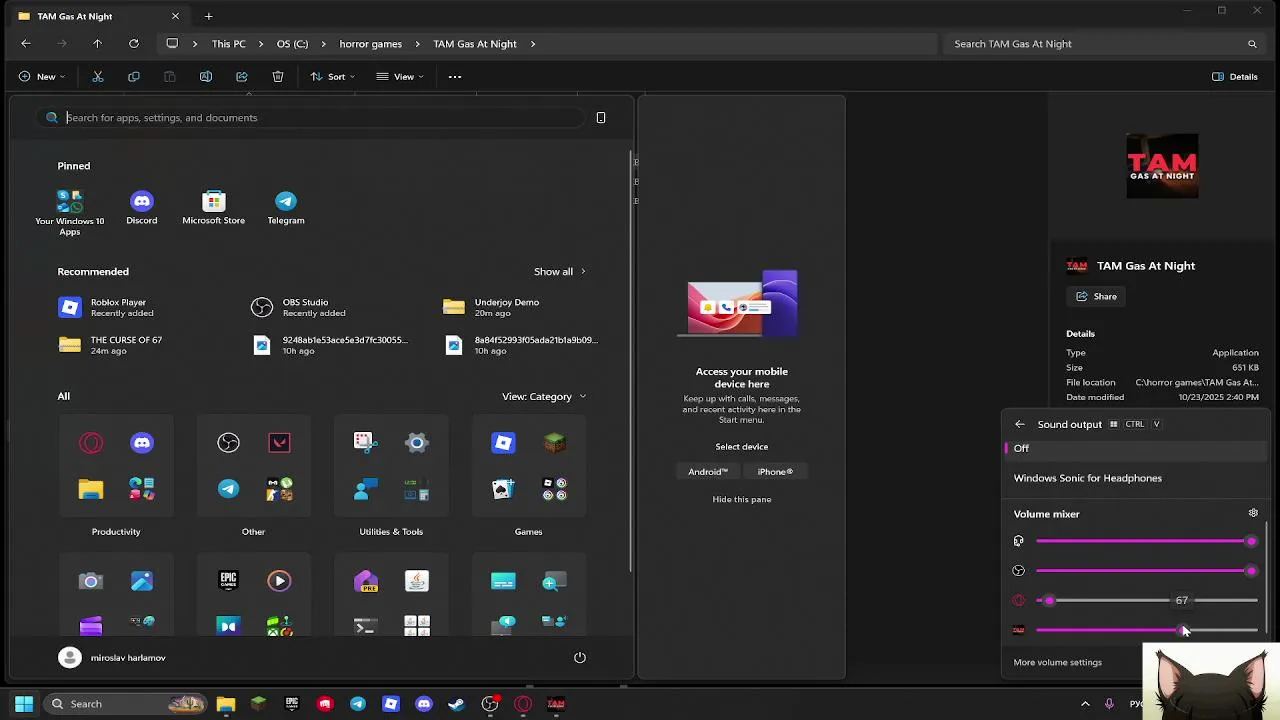Viewport: 1280px width, 720px height.
Task: Click Rename icon in toolbar
Action: tap(206, 77)
